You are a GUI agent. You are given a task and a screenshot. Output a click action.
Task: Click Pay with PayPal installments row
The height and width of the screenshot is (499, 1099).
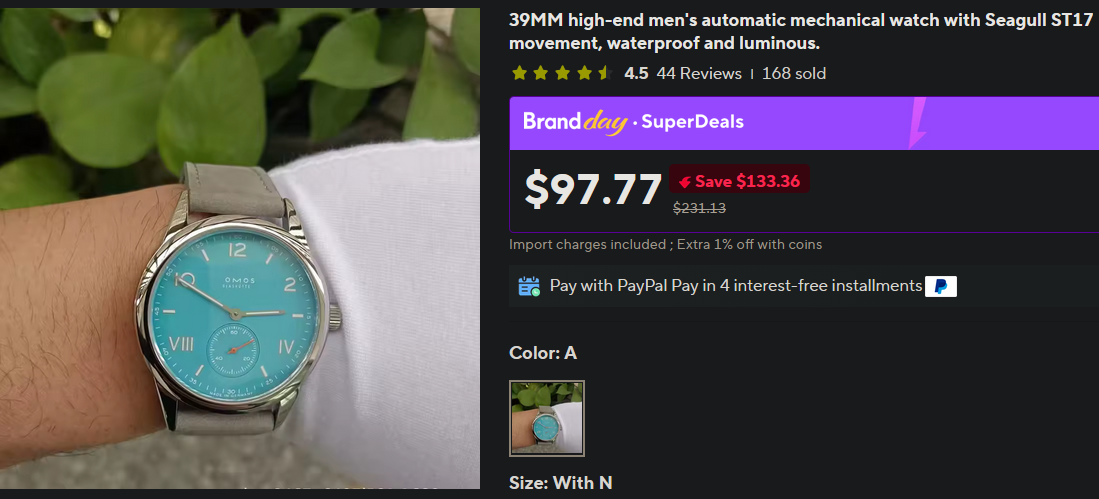(x=804, y=286)
